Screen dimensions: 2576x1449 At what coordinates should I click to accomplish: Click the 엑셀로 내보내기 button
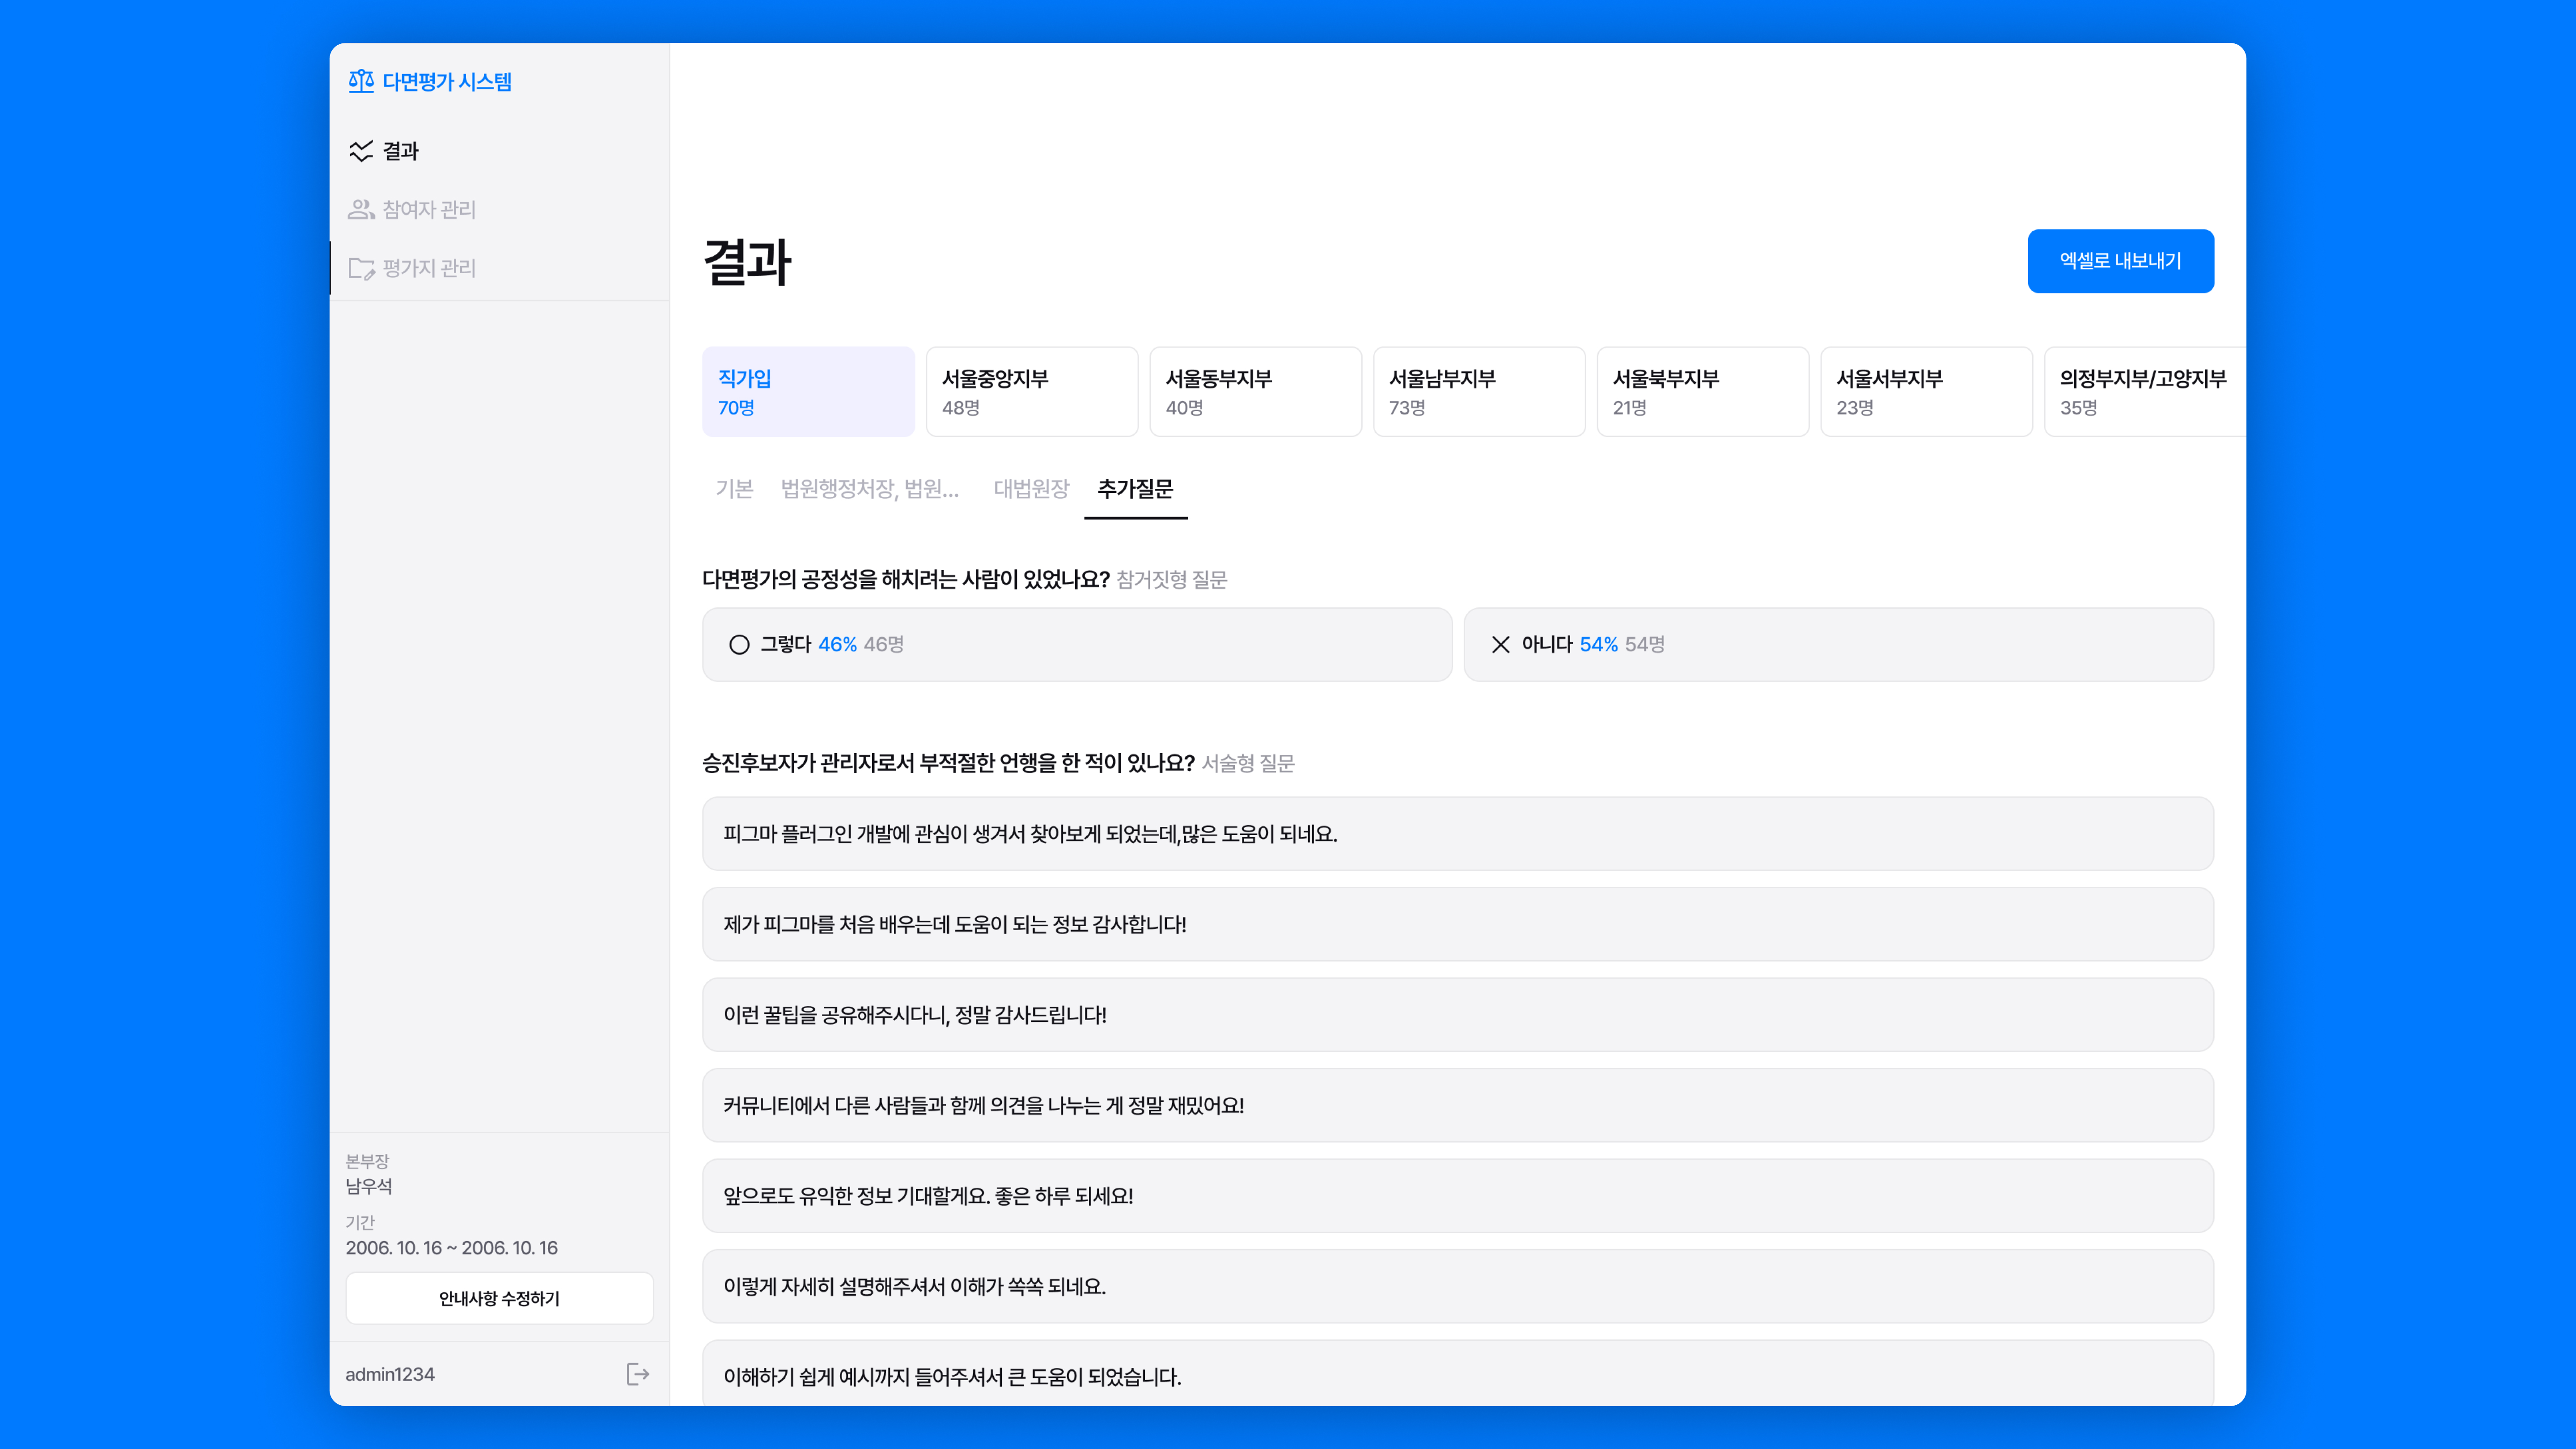point(2120,261)
